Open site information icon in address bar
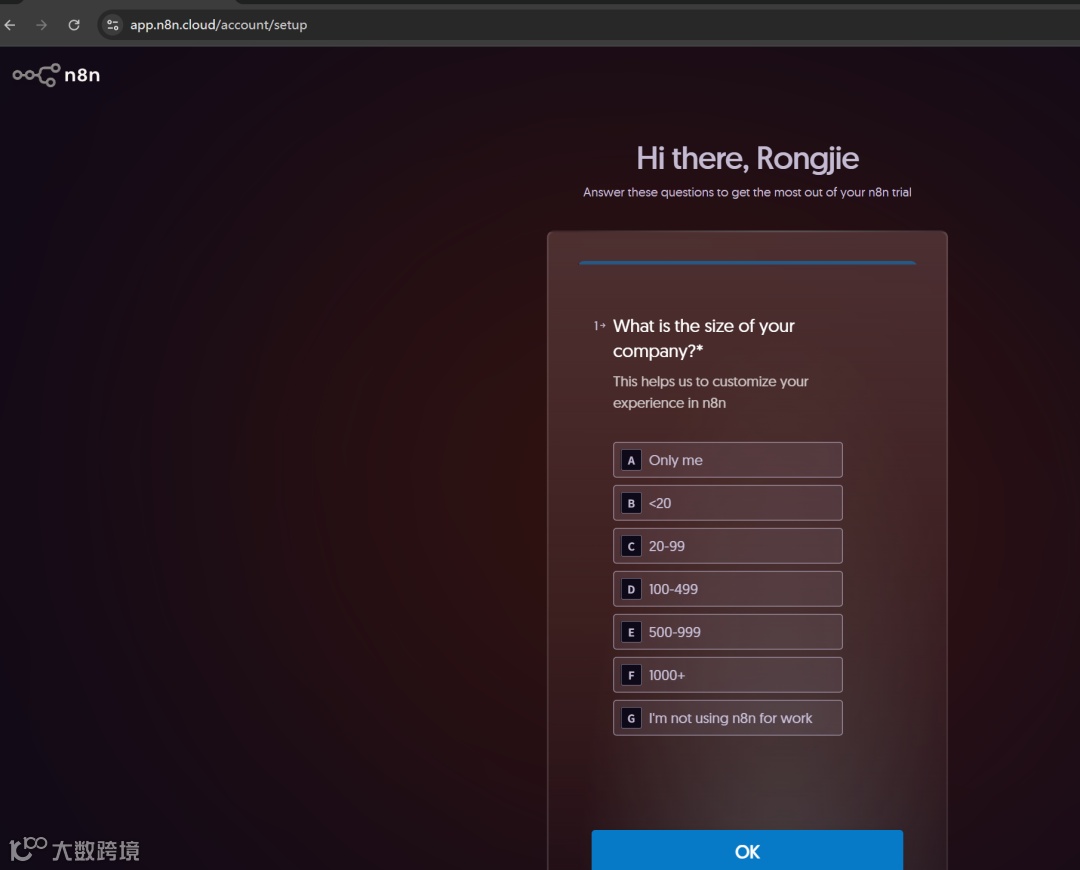Image resolution: width=1080 pixels, height=870 pixels. tap(112, 25)
